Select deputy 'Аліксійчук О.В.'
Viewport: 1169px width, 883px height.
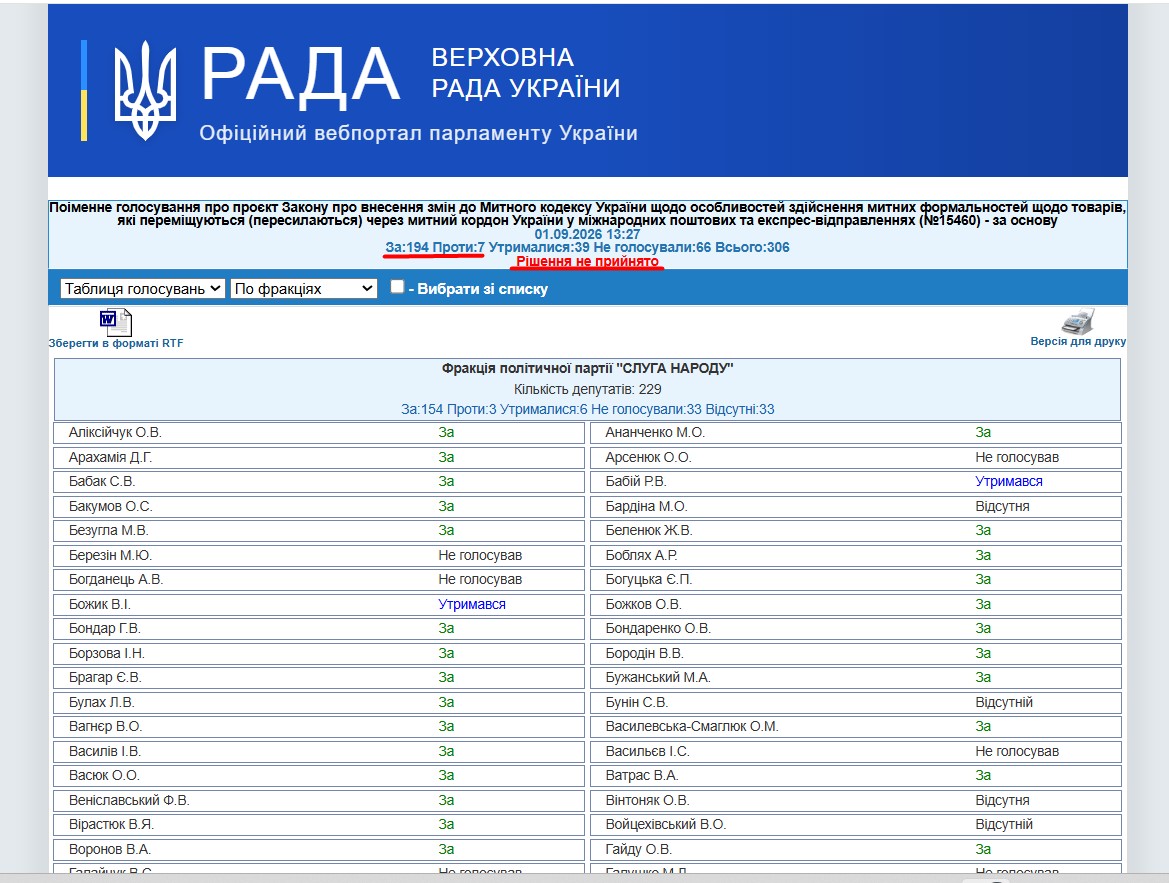tap(115, 433)
